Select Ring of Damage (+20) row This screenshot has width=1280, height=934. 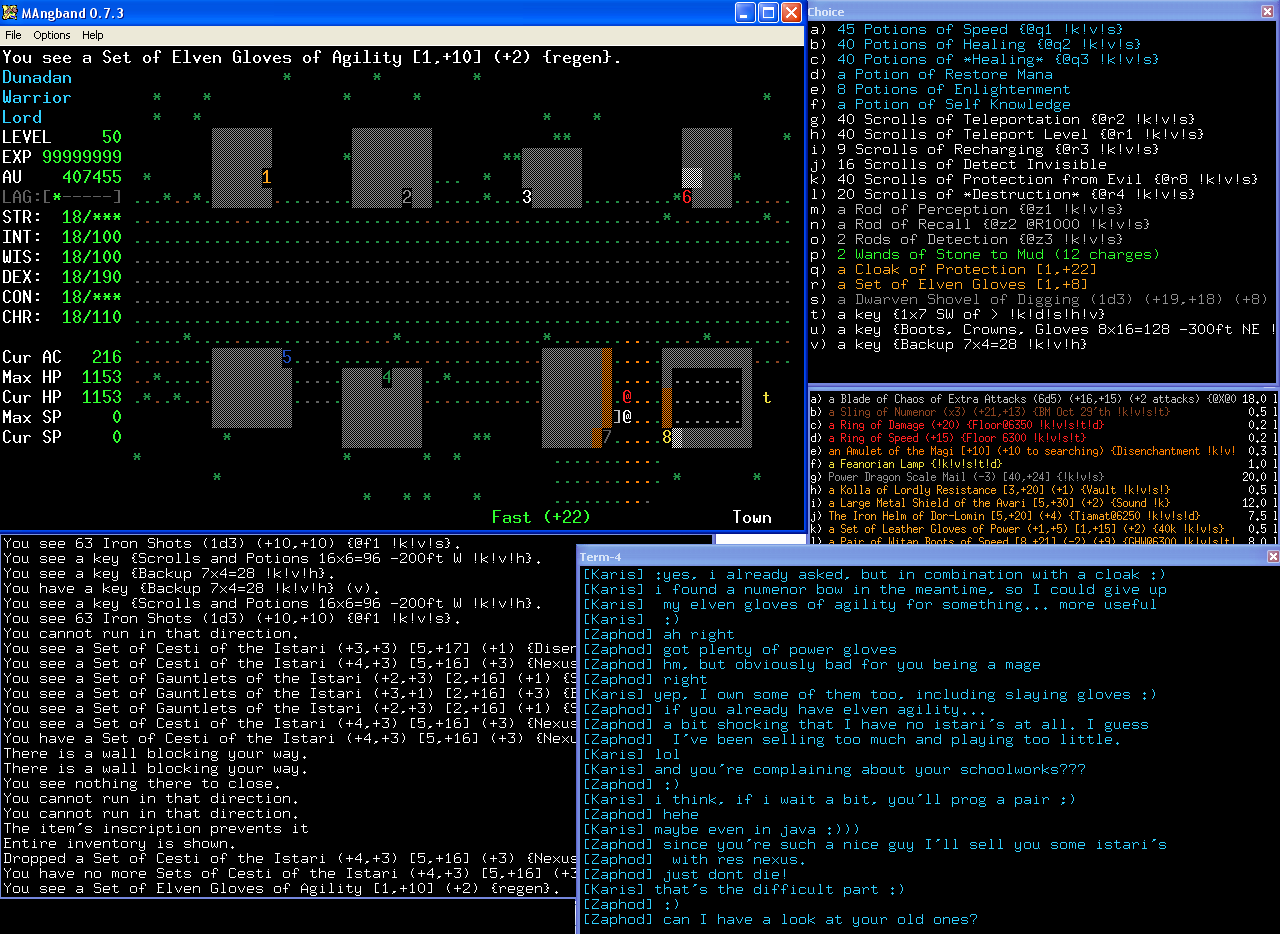[x=1042, y=424]
